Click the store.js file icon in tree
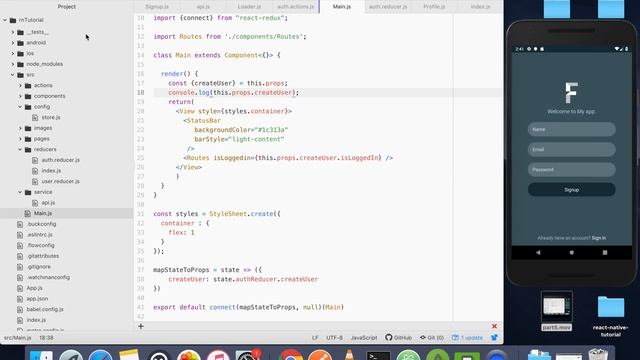The height and width of the screenshot is (360, 640). coord(35,118)
